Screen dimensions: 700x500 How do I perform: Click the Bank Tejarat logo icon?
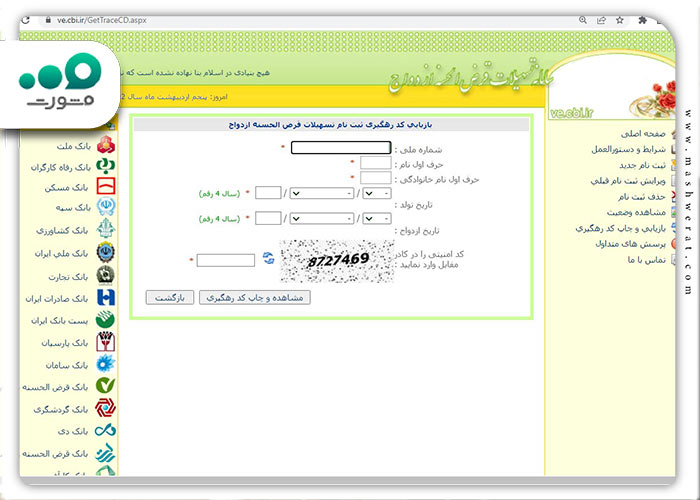pyautogui.click(x=106, y=276)
